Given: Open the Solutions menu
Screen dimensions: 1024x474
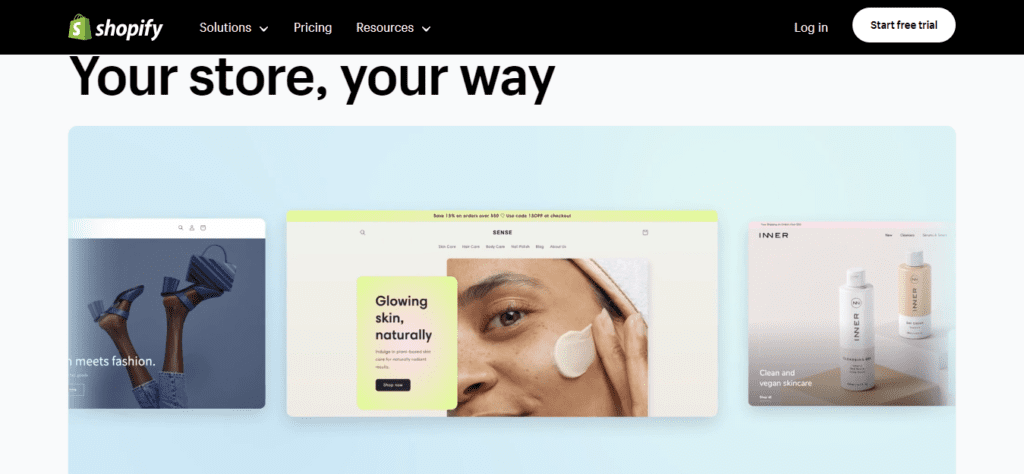Looking at the screenshot, I should click(x=225, y=27).
